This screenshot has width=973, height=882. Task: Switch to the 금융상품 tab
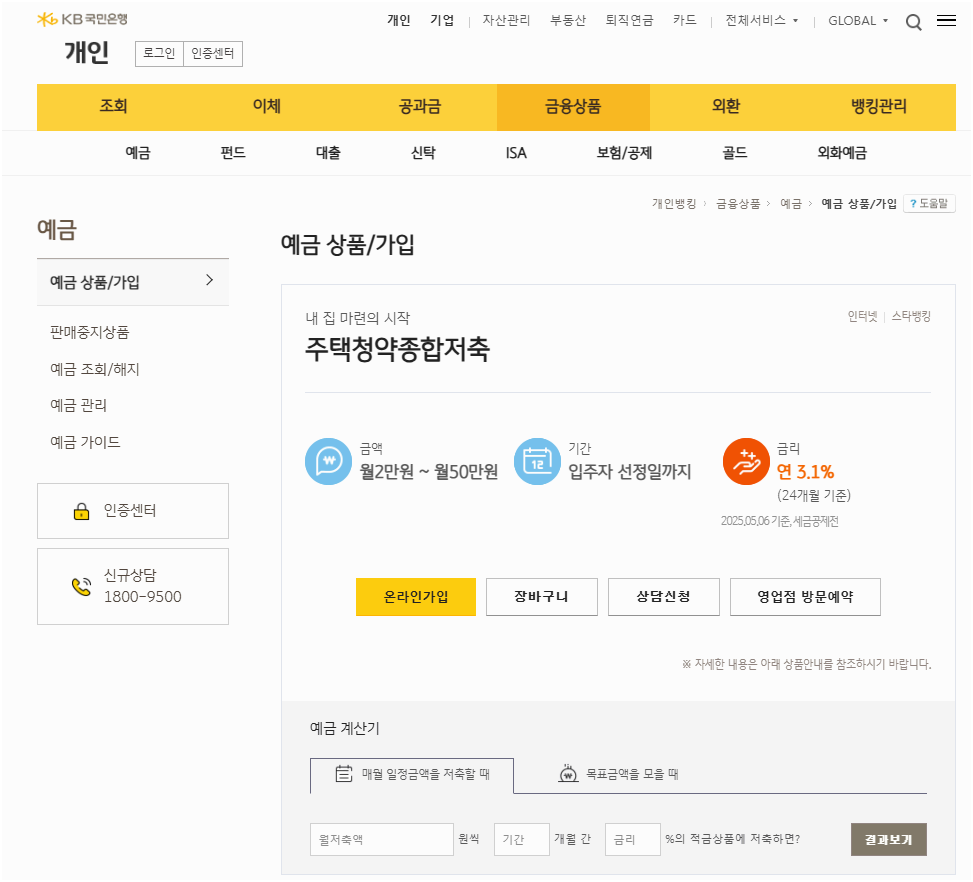[x=573, y=107]
